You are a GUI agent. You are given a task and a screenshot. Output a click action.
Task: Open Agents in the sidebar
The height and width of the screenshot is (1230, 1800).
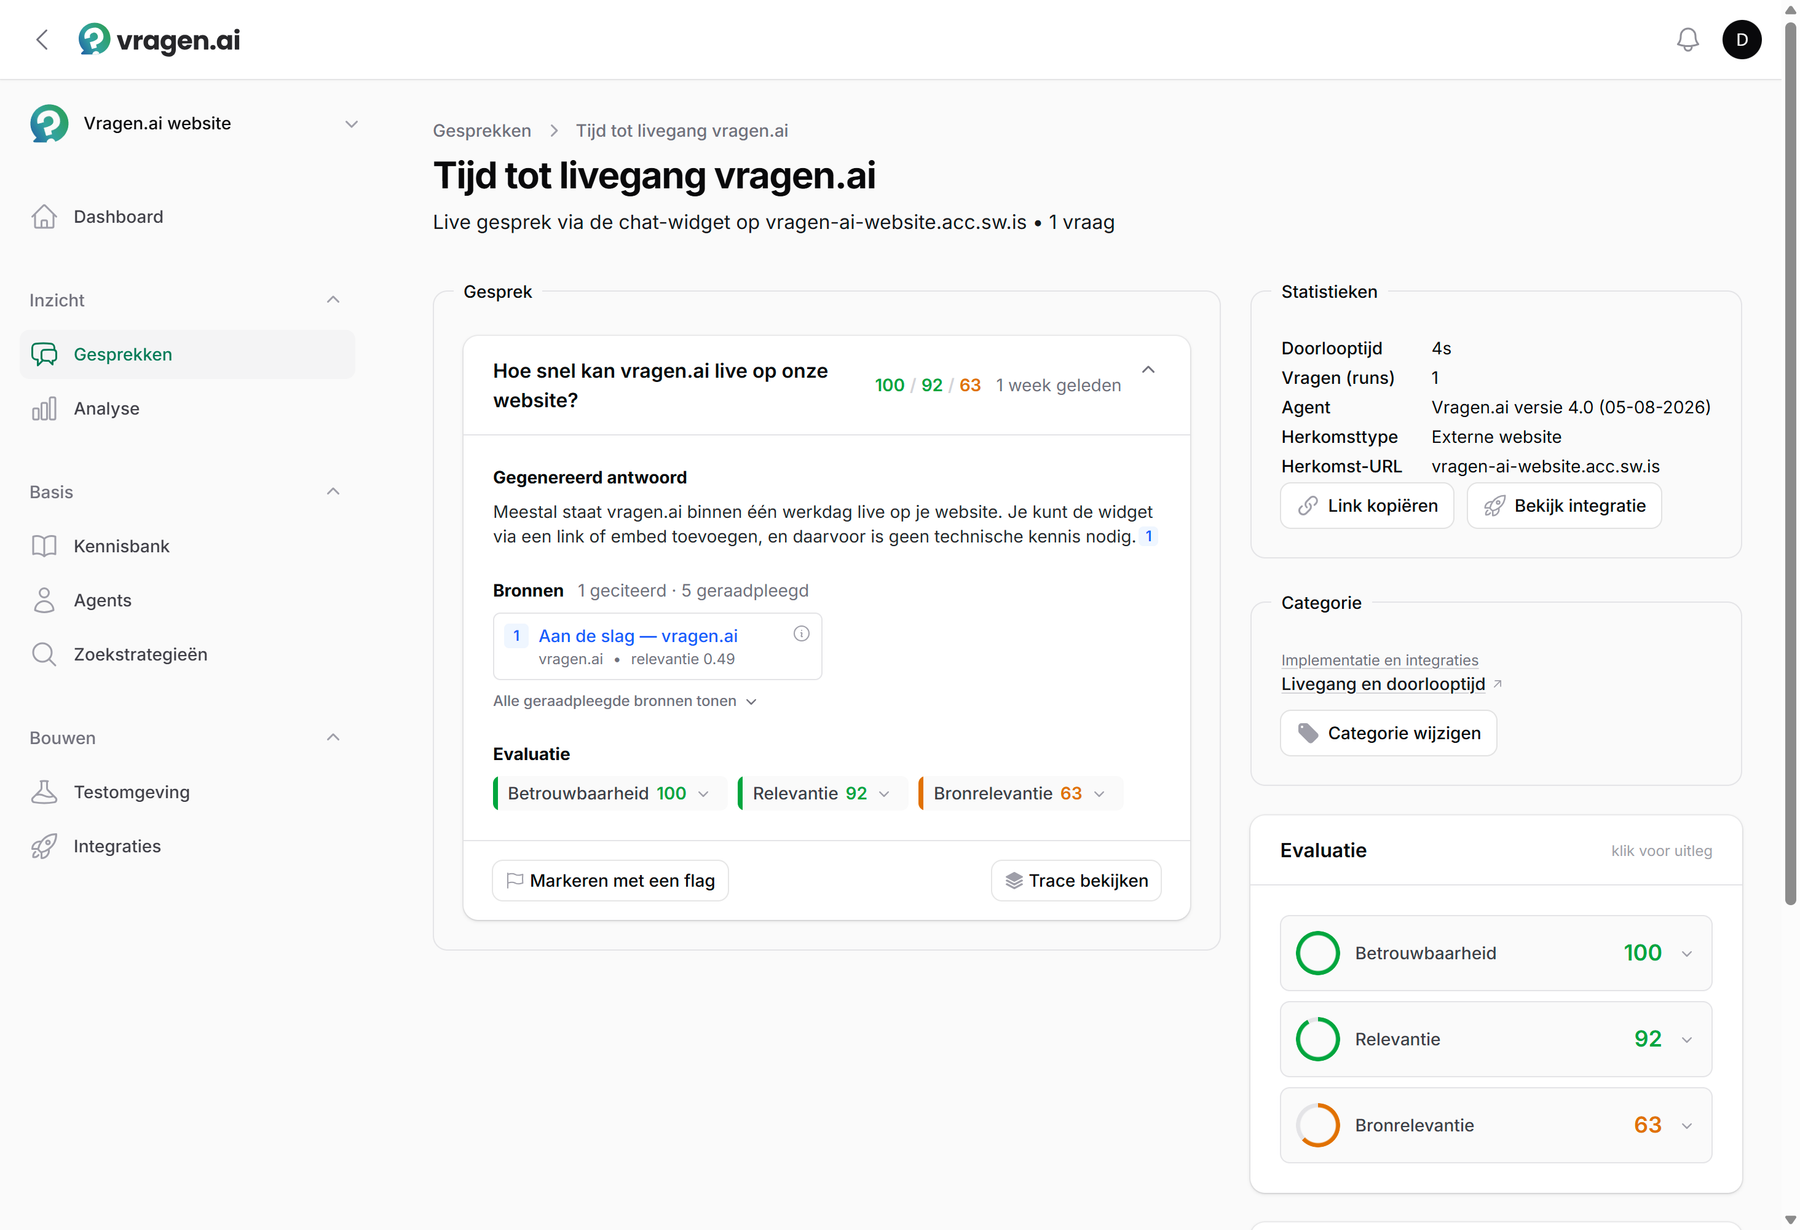click(x=187, y=601)
